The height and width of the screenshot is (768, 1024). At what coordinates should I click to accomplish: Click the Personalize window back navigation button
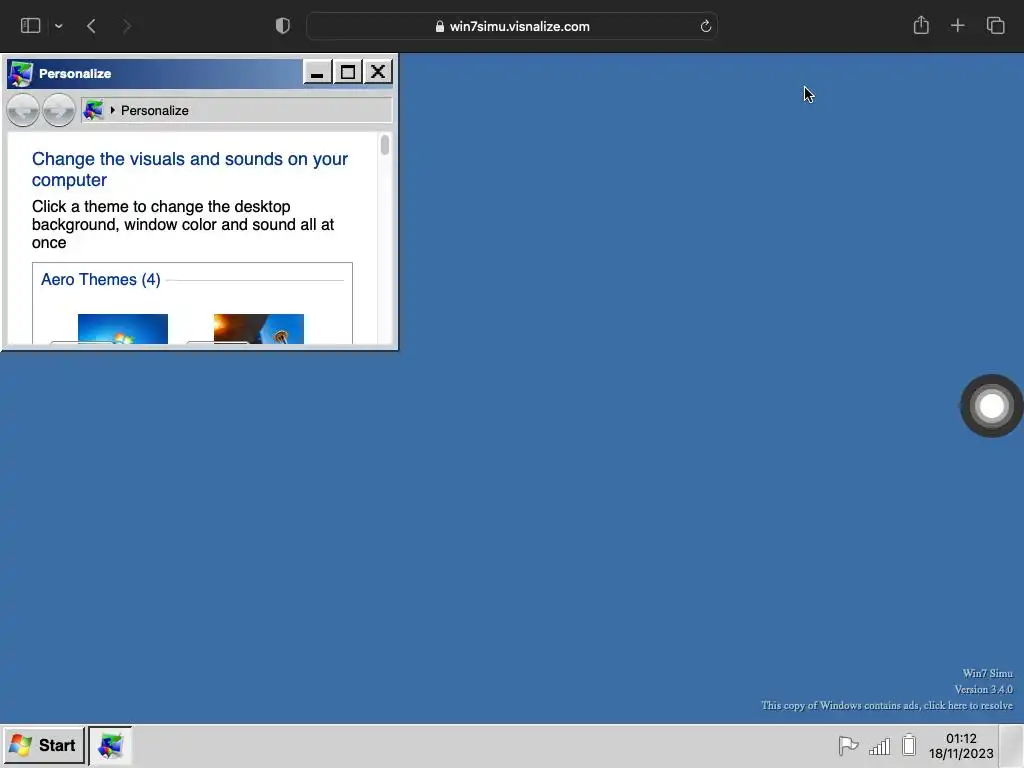23,110
